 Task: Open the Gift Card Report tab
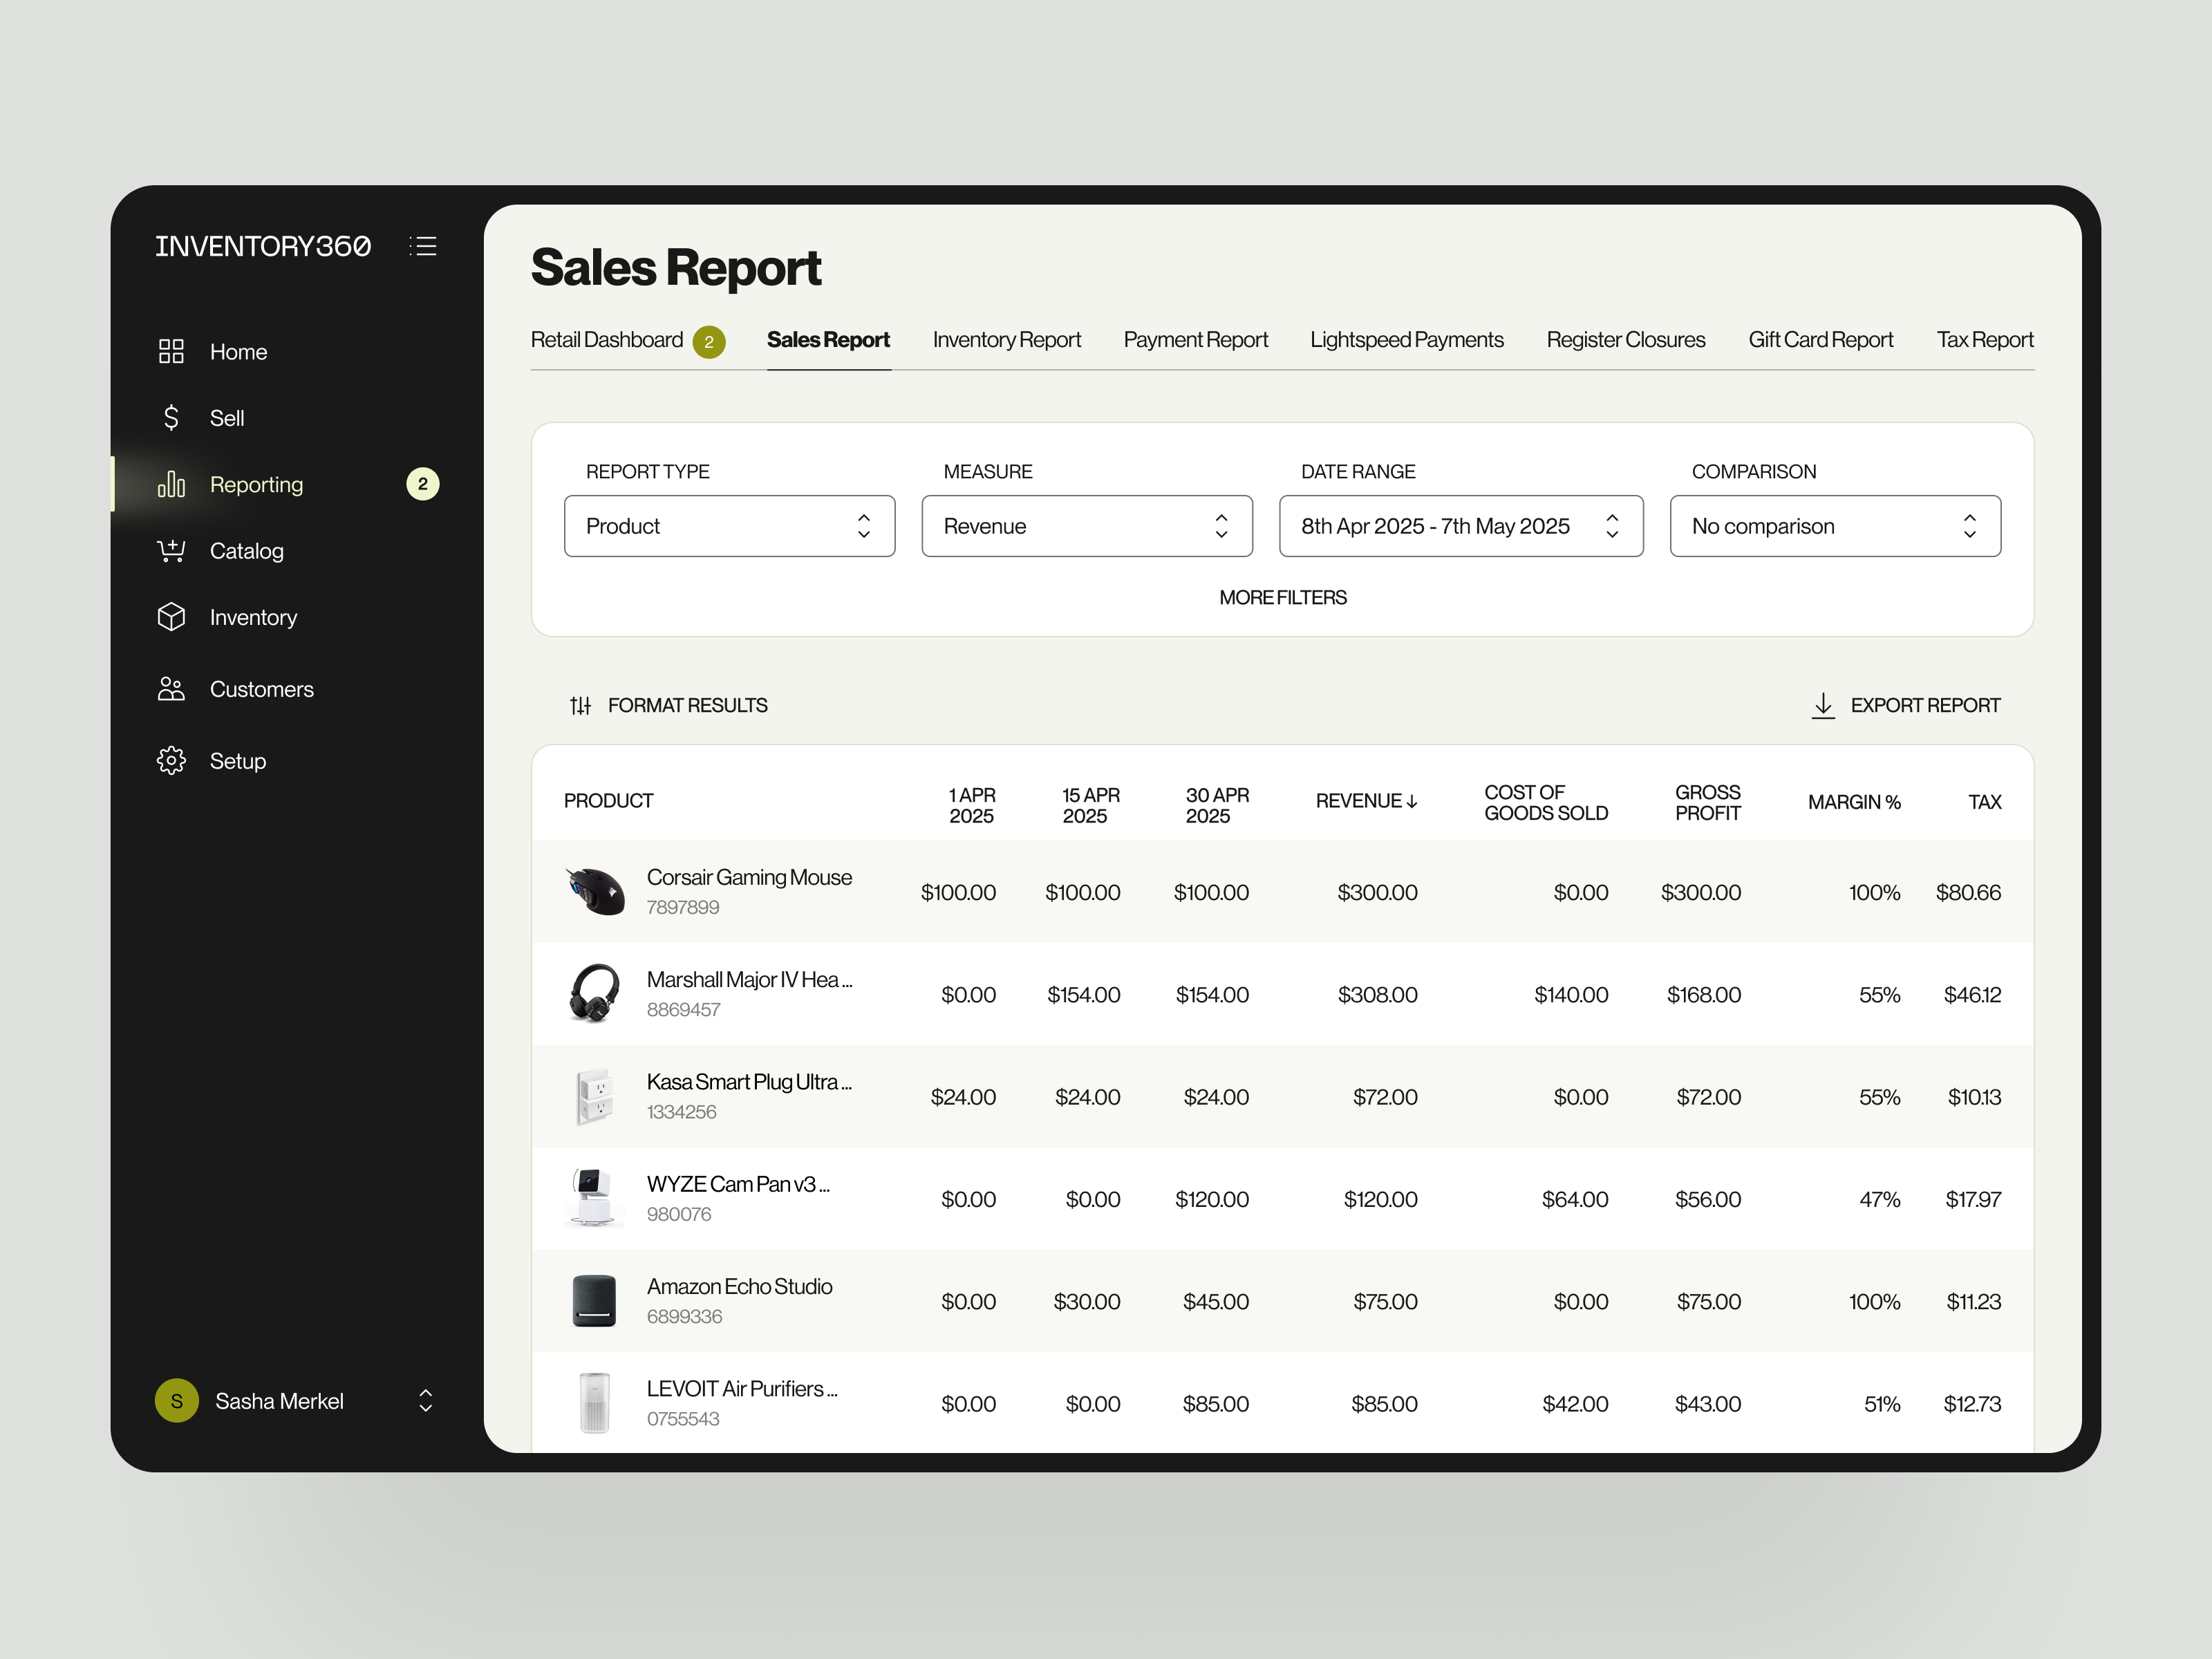click(1820, 340)
